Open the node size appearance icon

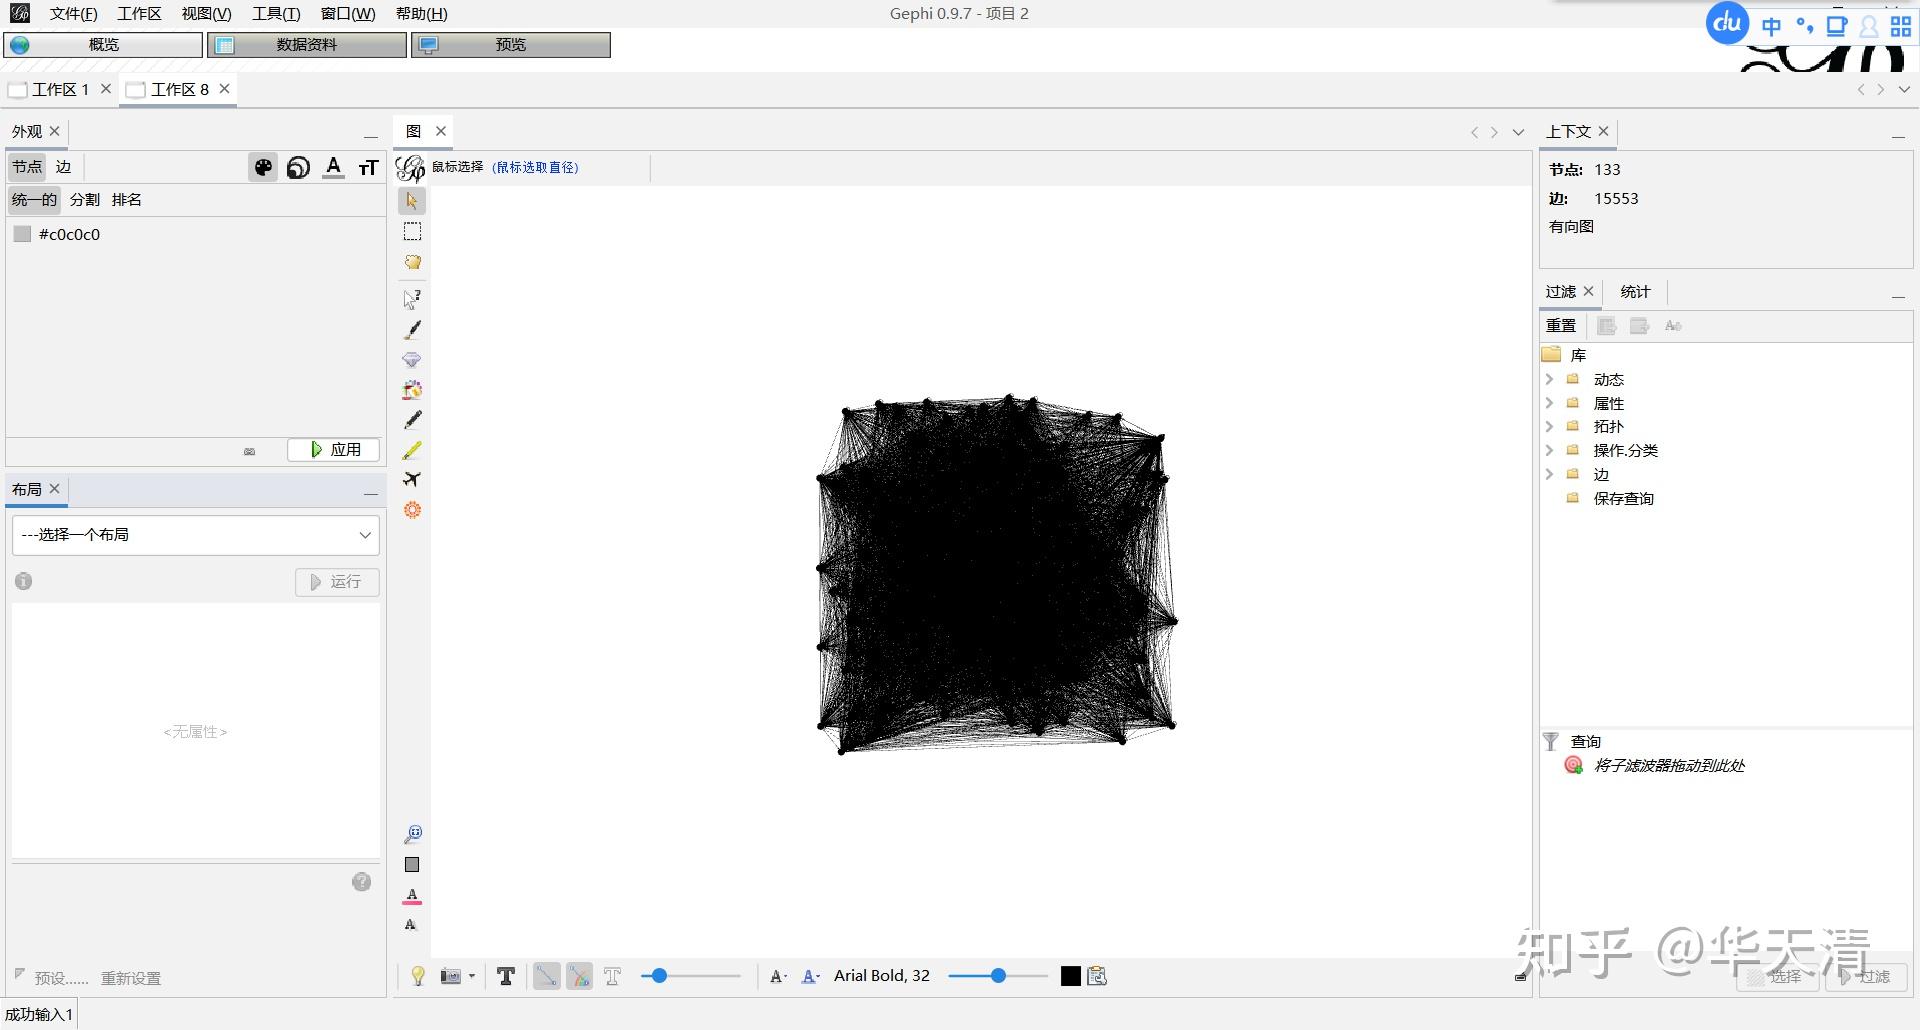click(x=298, y=168)
